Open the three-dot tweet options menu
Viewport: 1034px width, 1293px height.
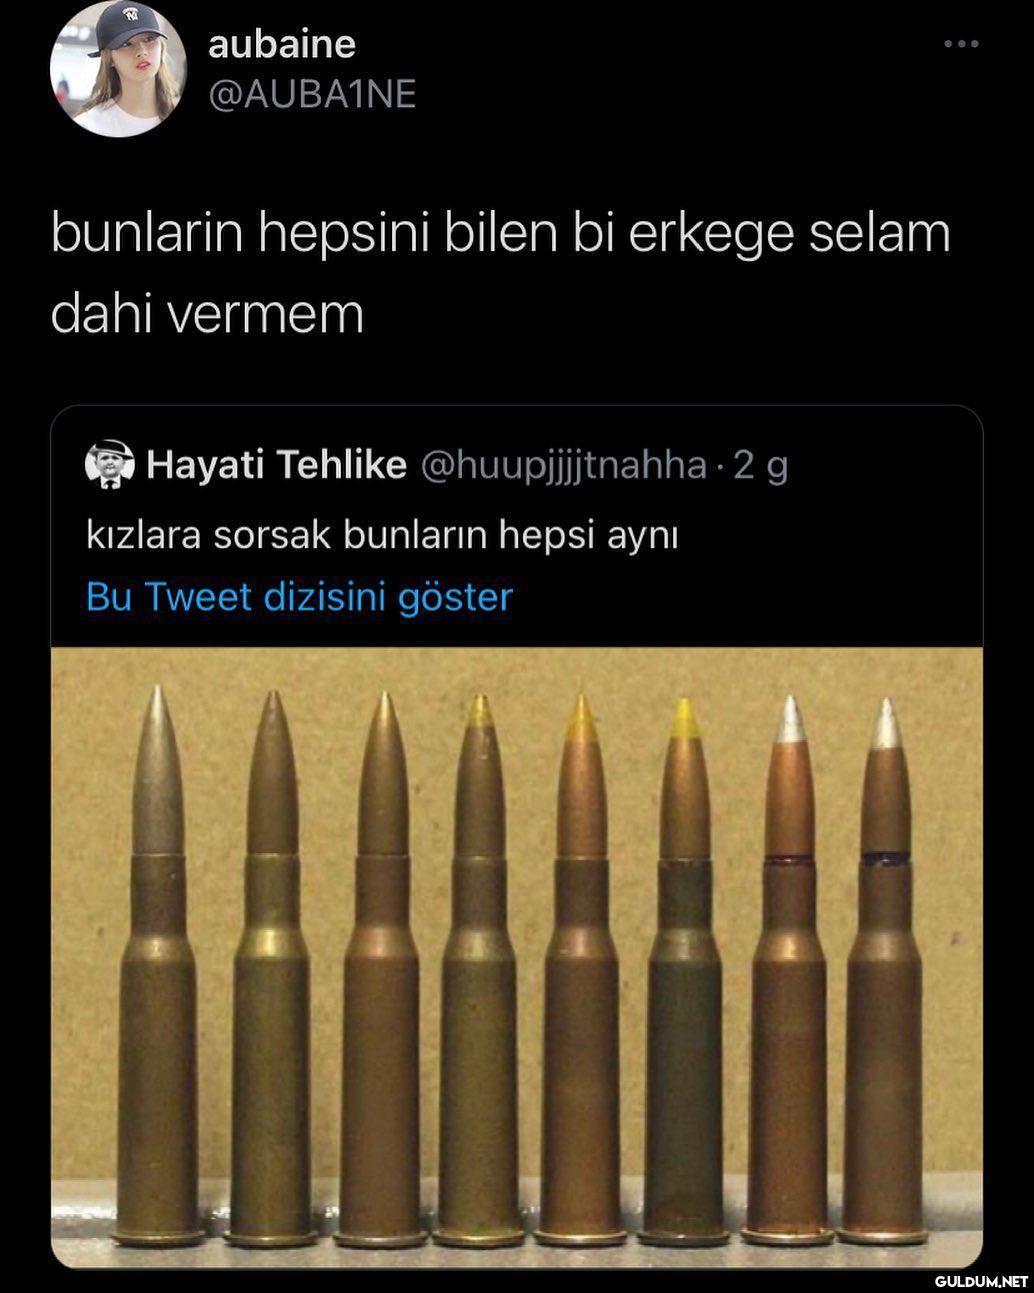[x=961, y=44]
